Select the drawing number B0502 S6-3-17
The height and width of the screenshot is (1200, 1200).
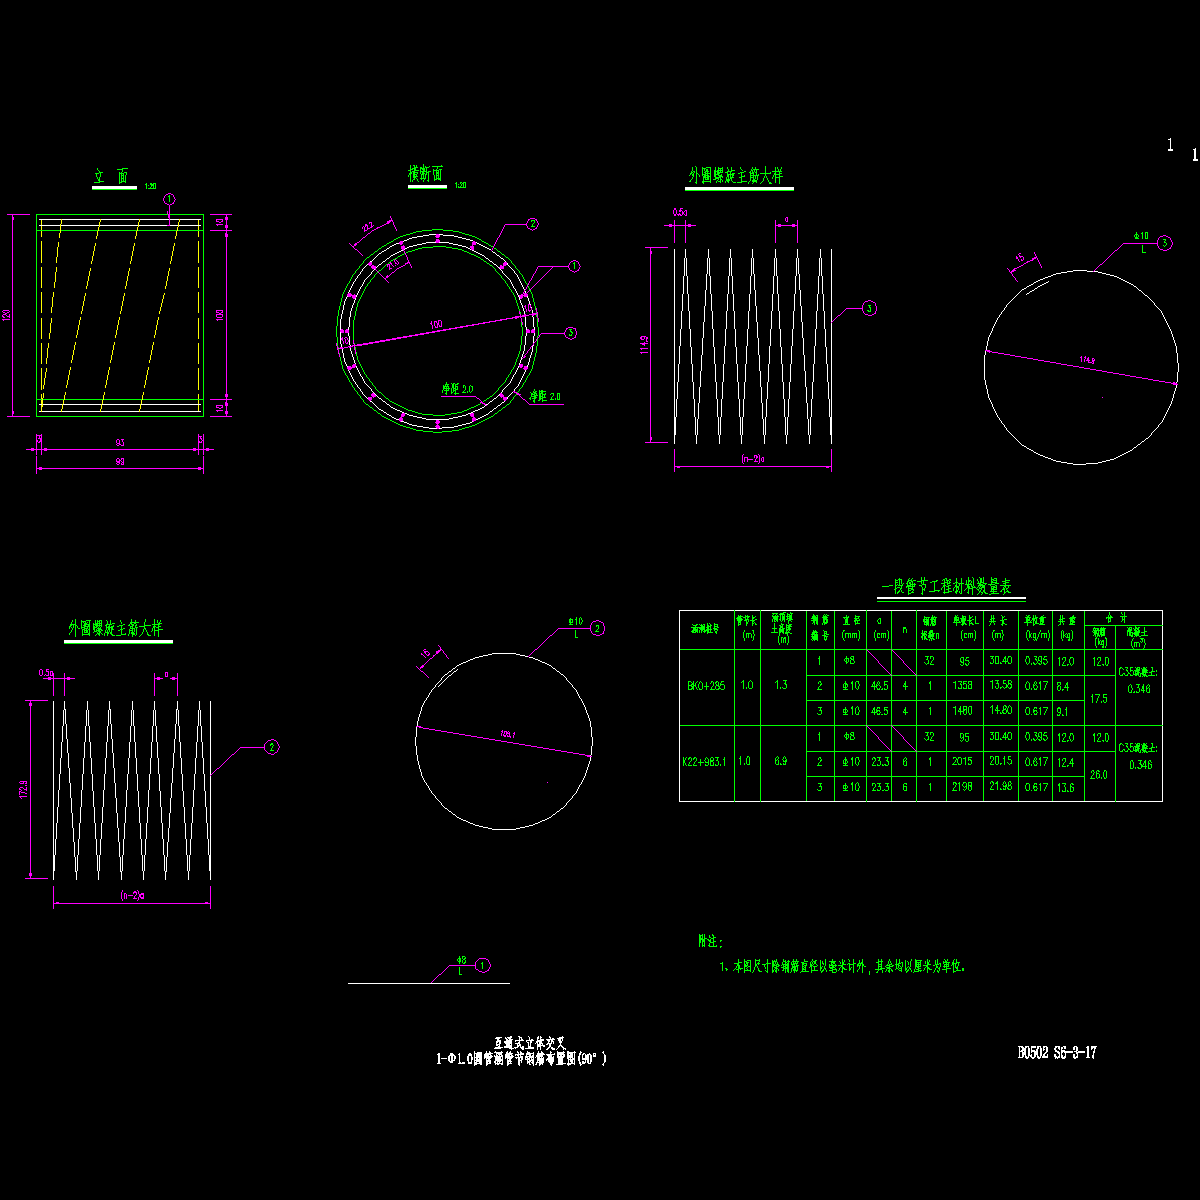click(1057, 1052)
